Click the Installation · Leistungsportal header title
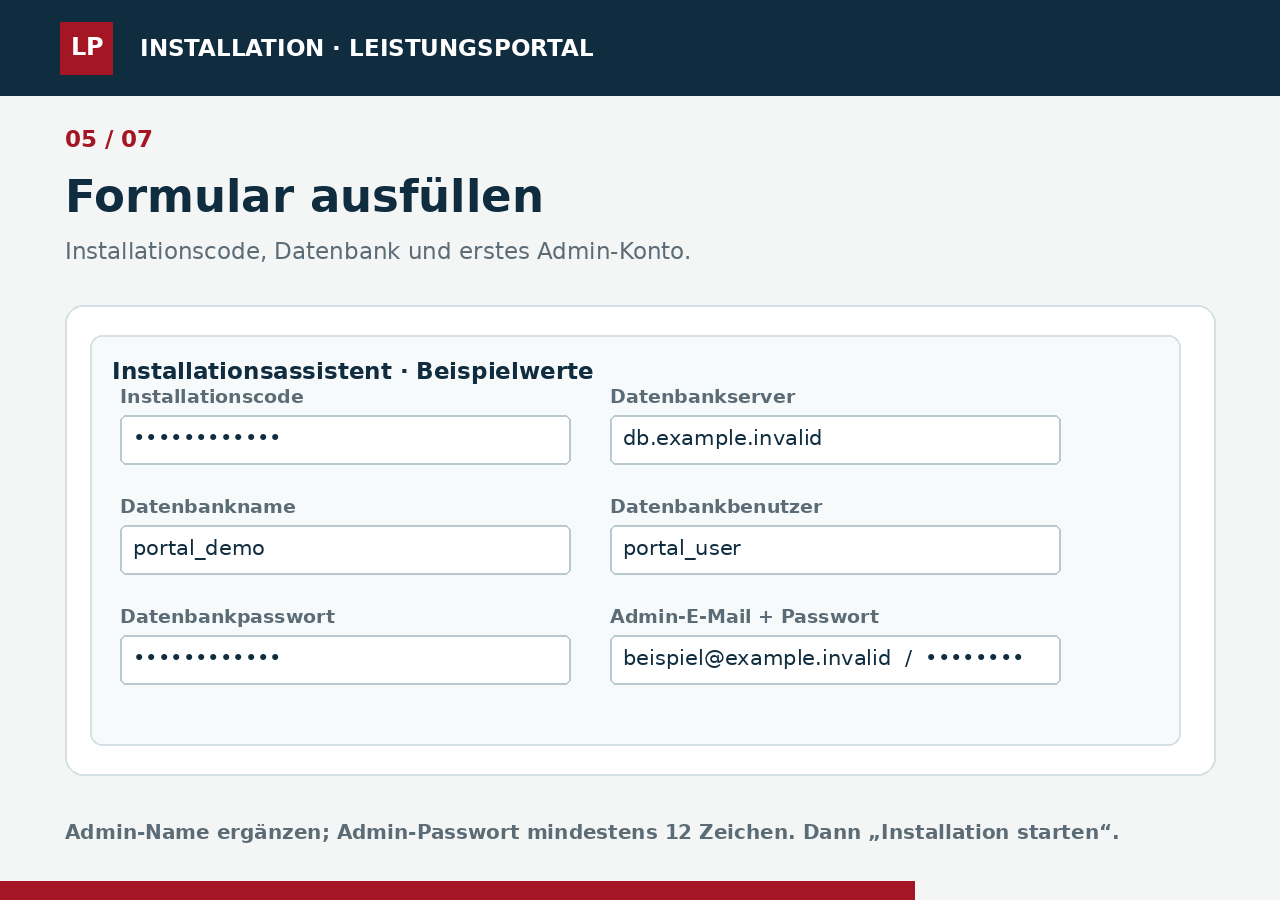The height and width of the screenshot is (900, 1280). tap(366, 48)
